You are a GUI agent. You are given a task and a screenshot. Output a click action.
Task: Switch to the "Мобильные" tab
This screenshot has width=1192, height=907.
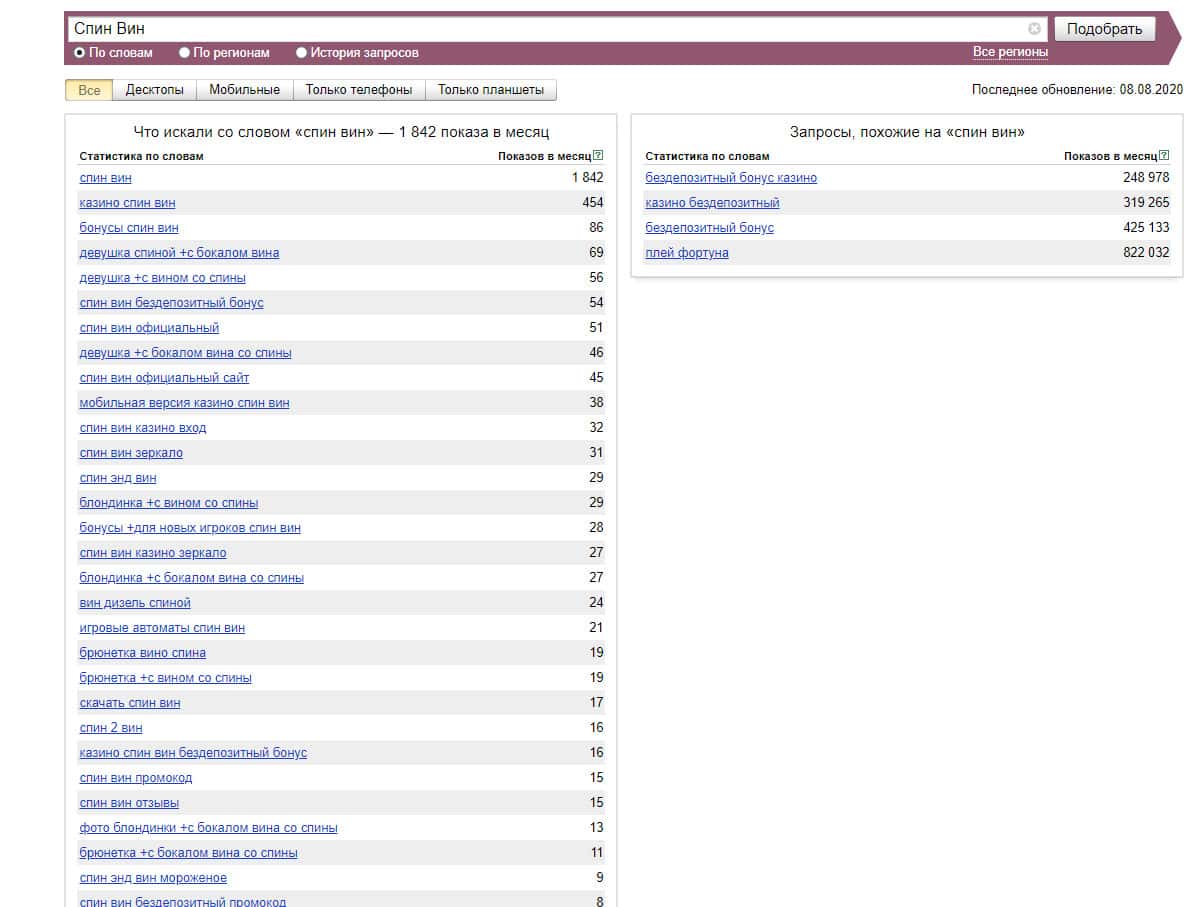pos(244,90)
